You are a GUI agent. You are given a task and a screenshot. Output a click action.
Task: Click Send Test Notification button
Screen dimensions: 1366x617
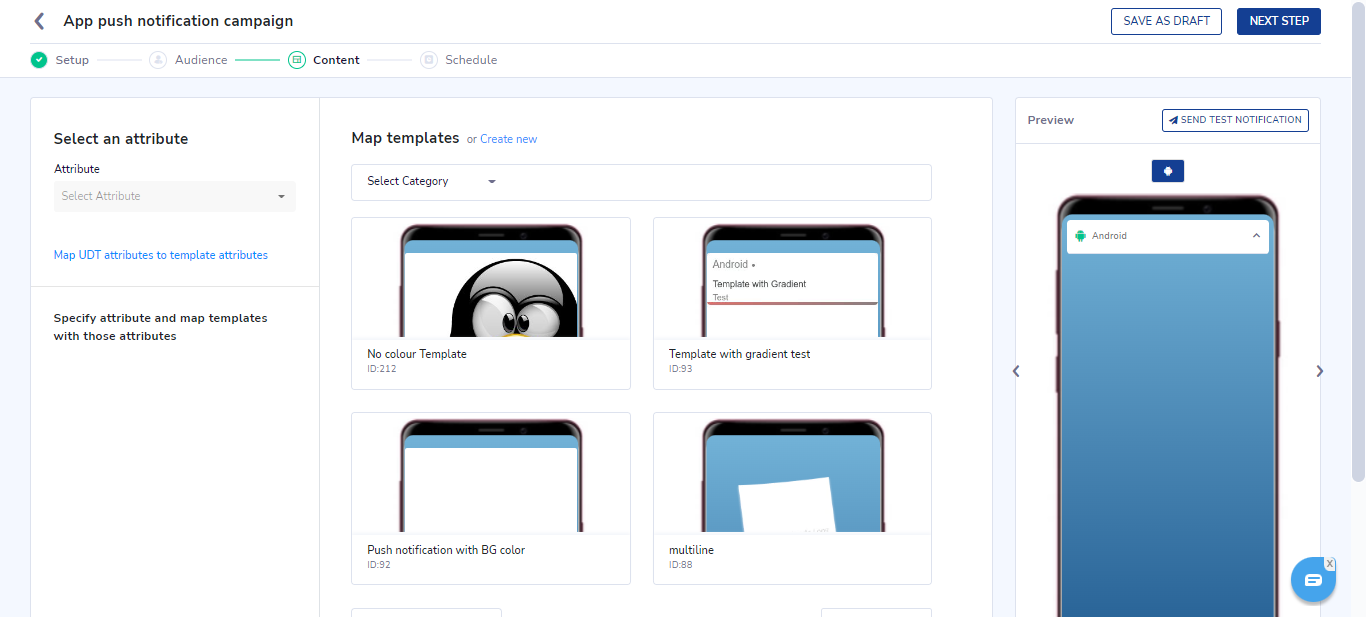1235,120
